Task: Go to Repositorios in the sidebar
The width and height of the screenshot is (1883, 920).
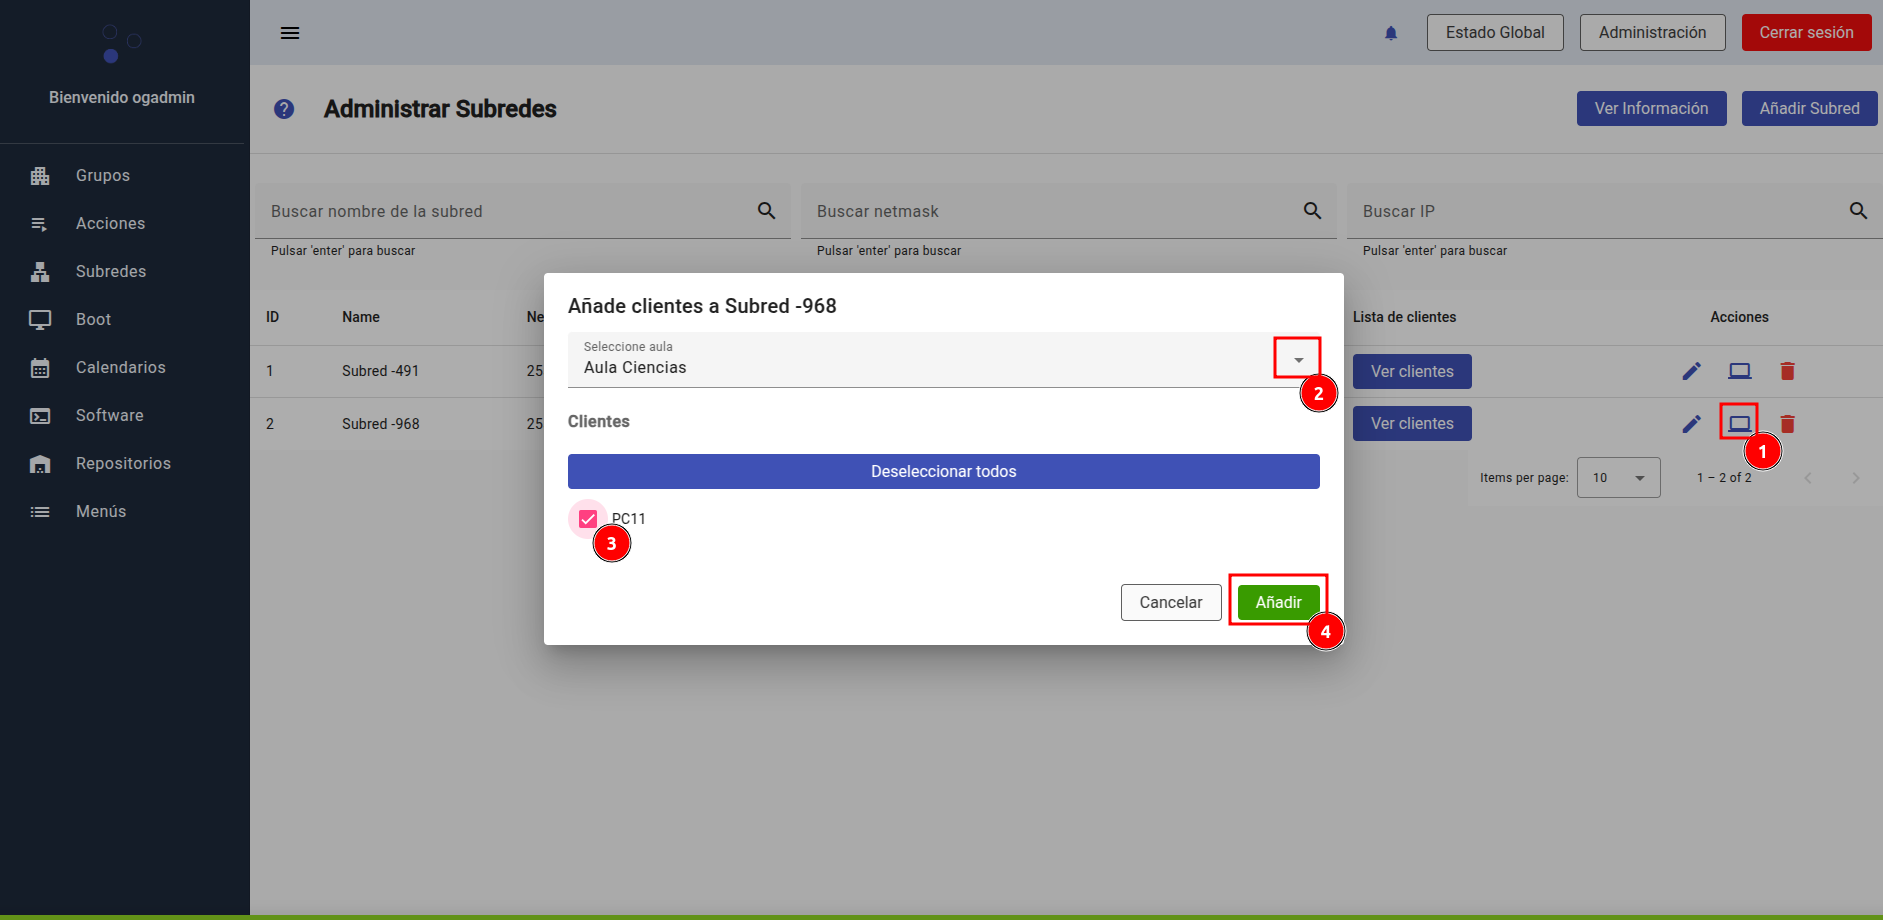Action: coord(123,464)
